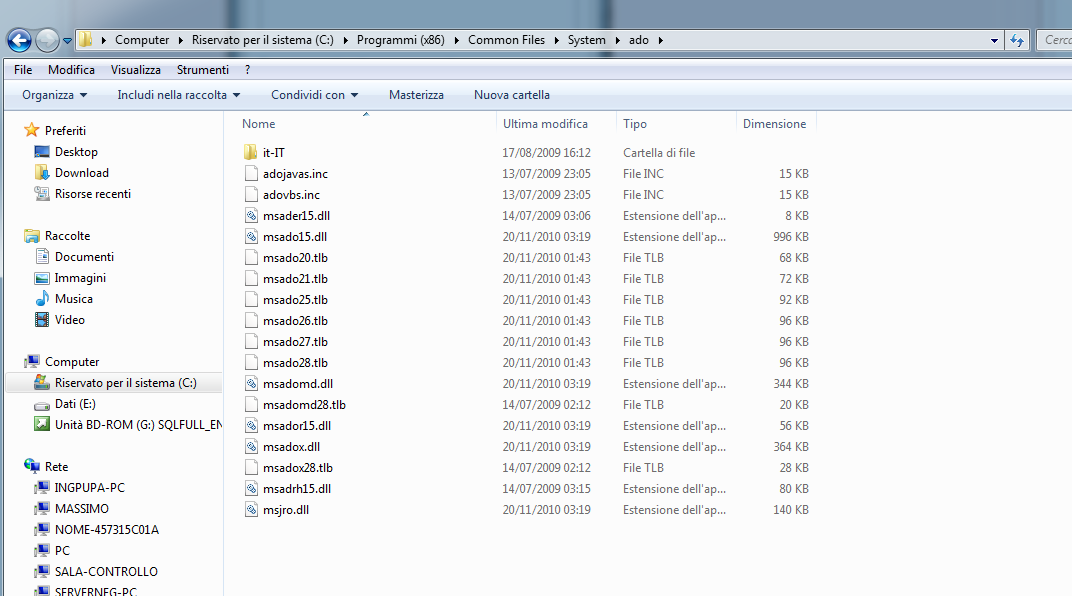1072x596 pixels.
Task: Open the Organizza dropdown
Action: click(55, 95)
